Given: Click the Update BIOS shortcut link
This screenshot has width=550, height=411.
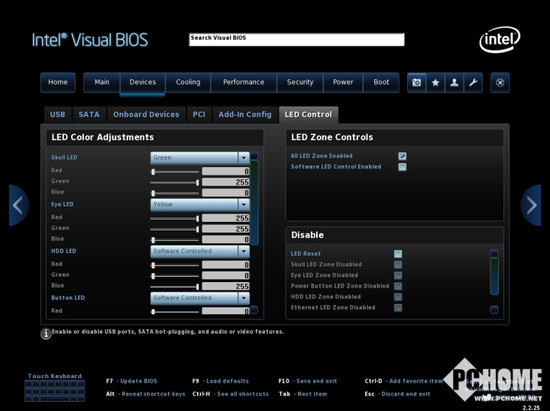Looking at the screenshot, I should tap(139, 381).
